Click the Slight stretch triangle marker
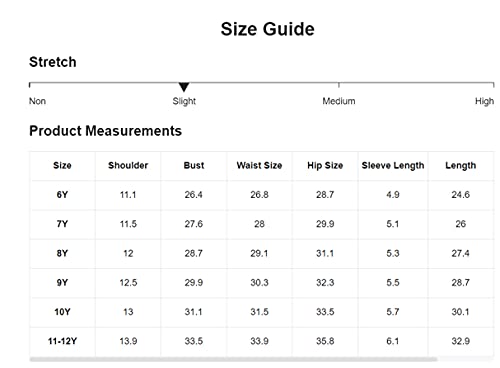 pos(184,87)
